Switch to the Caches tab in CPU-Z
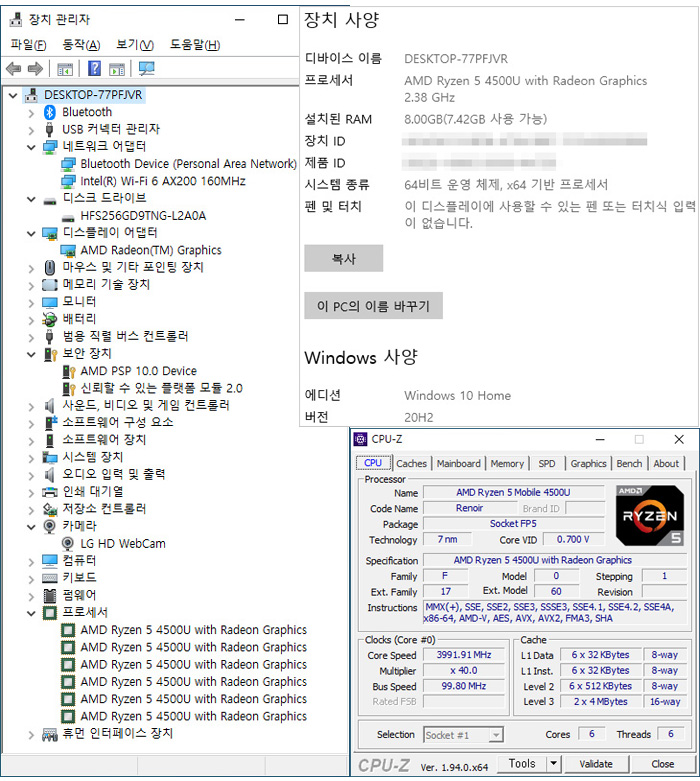This screenshot has width=700, height=781. 412,463
